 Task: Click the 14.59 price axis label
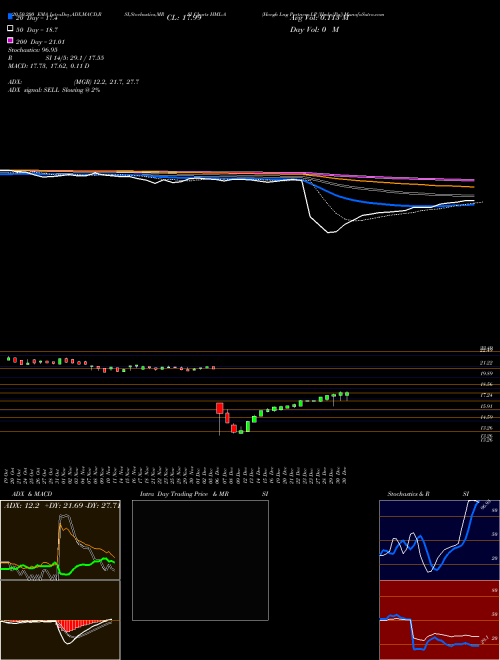point(487,417)
